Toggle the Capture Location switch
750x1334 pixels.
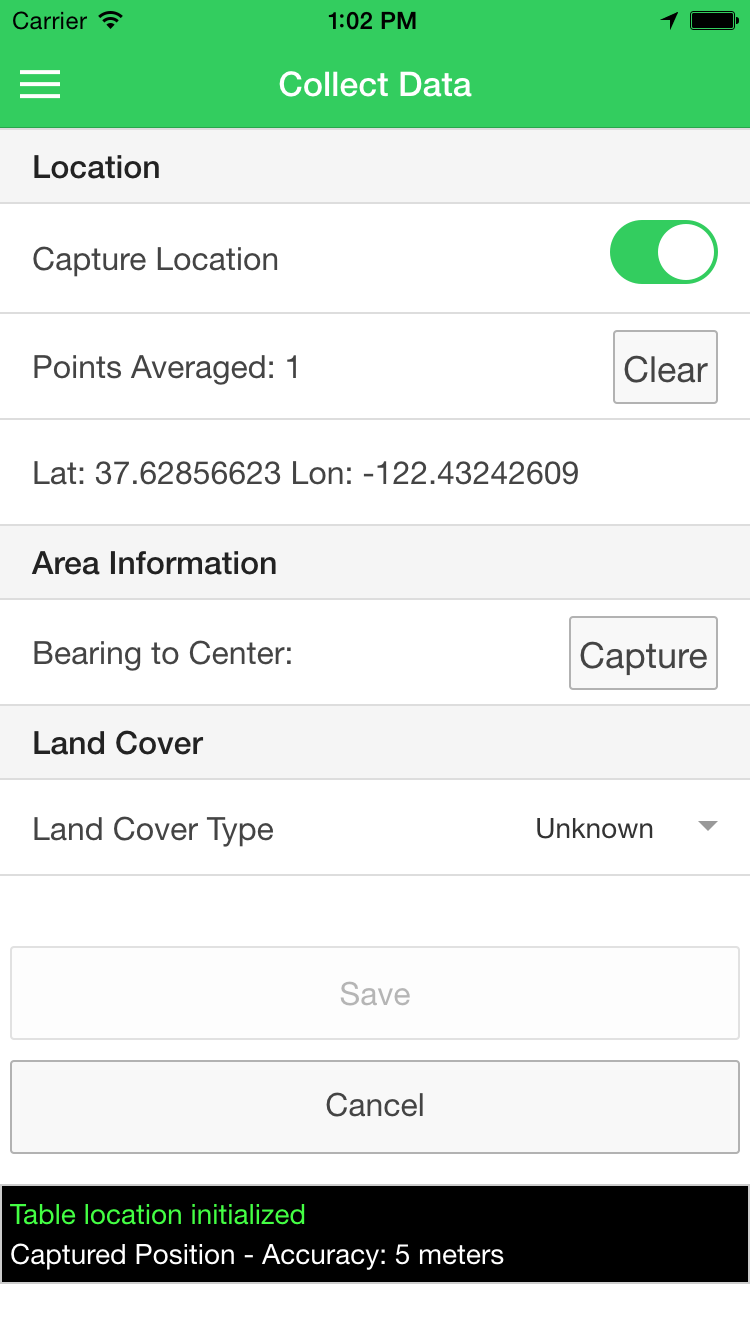point(663,253)
